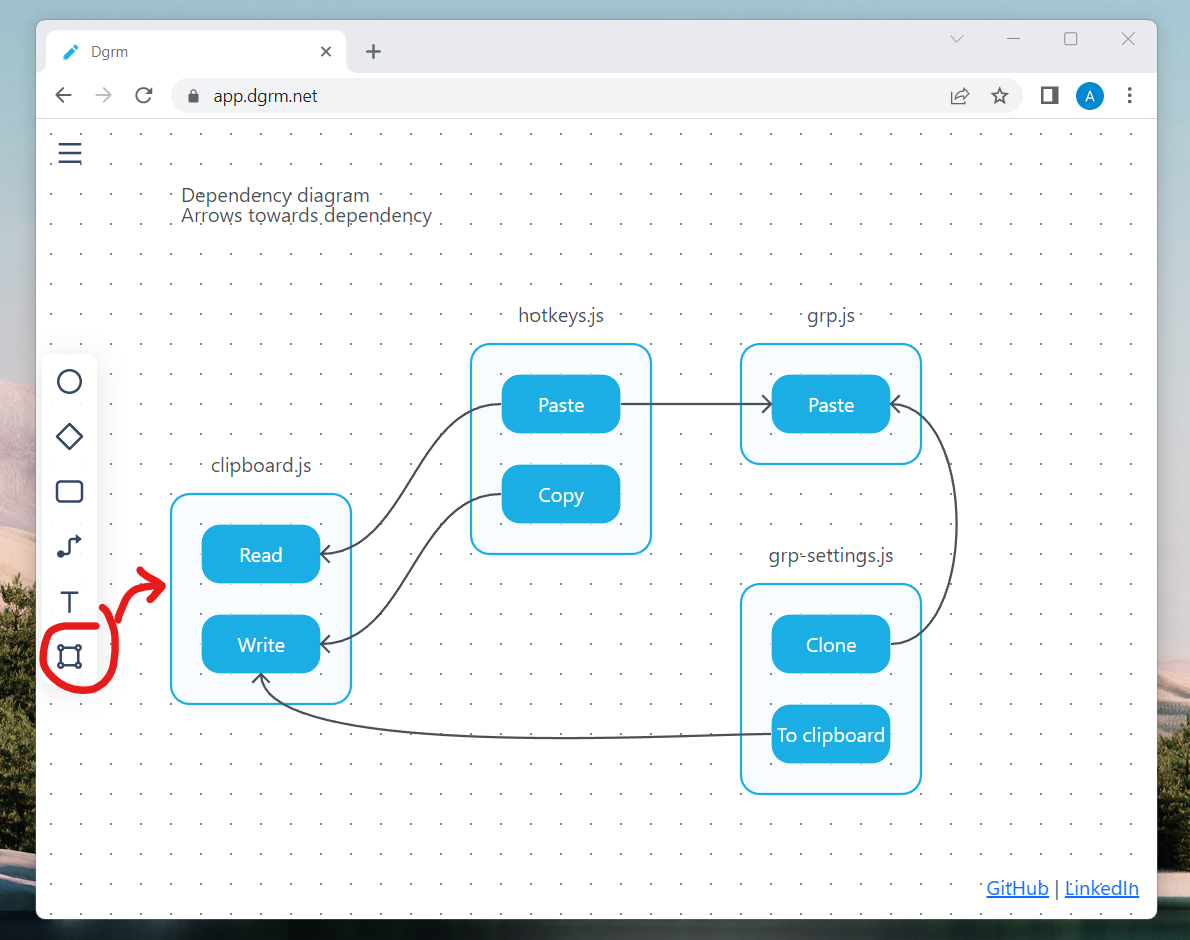Screen dimensions: 1190x940
Task: Click the share page icon
Action: click(959, 95)
